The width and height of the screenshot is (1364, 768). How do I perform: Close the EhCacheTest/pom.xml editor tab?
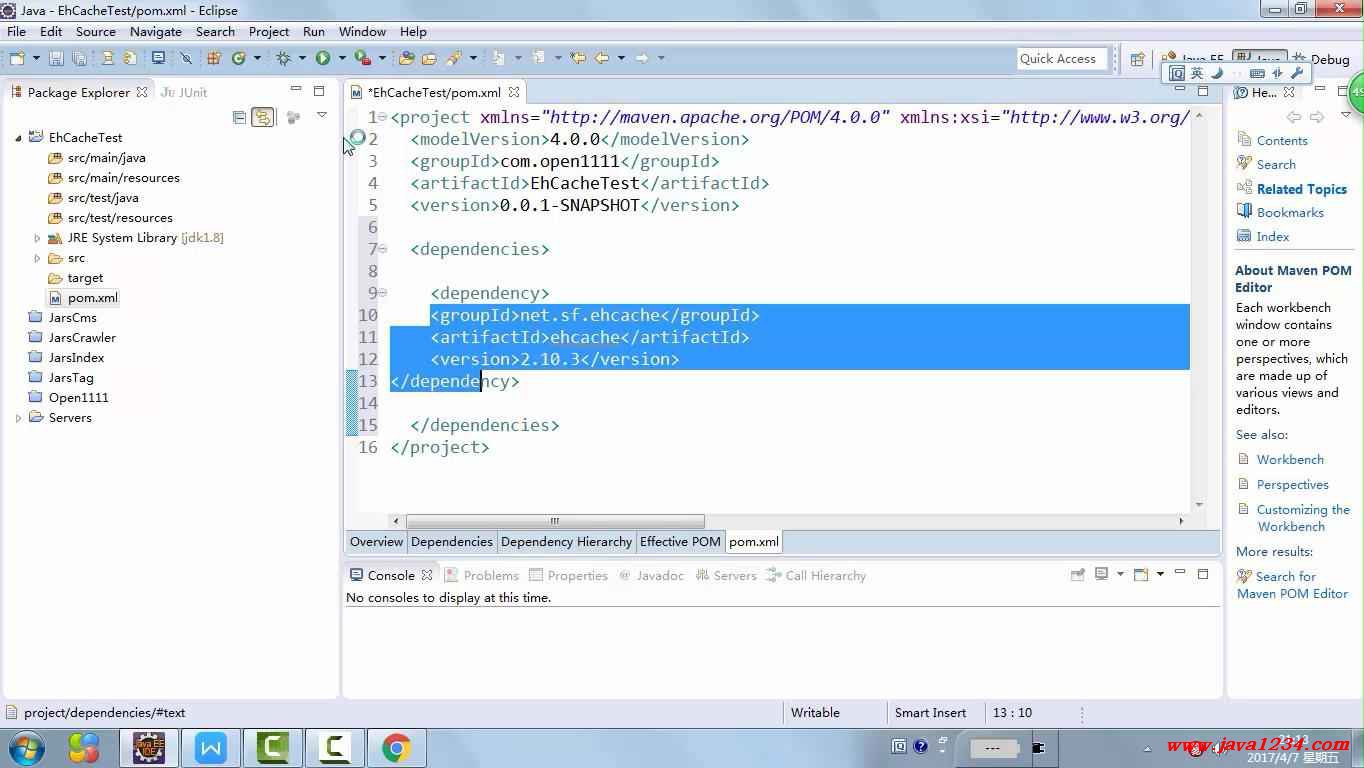[513, 92]
